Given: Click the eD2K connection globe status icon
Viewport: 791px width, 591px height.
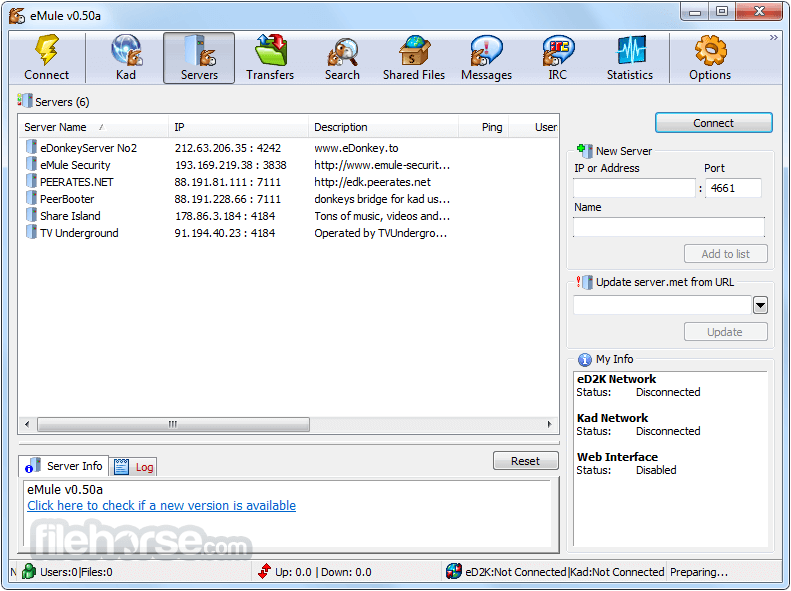Looking at the screenshot, I should point(454,571).
